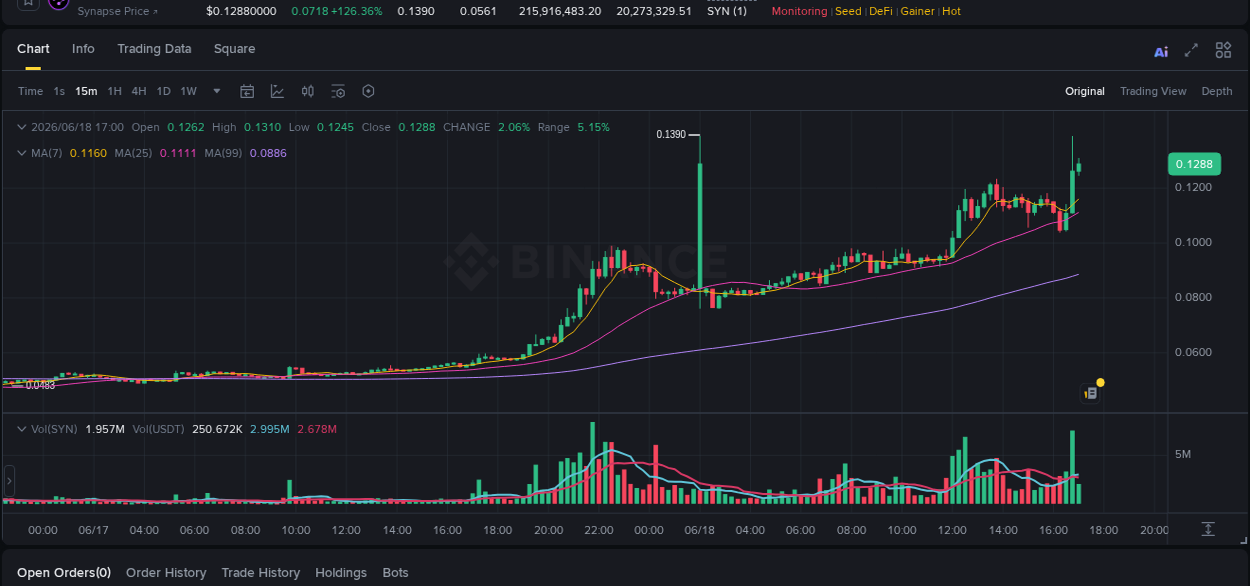The image size is (1250, 586).
Task: Click the current price label 0.1288
Action: point(1194,164)
